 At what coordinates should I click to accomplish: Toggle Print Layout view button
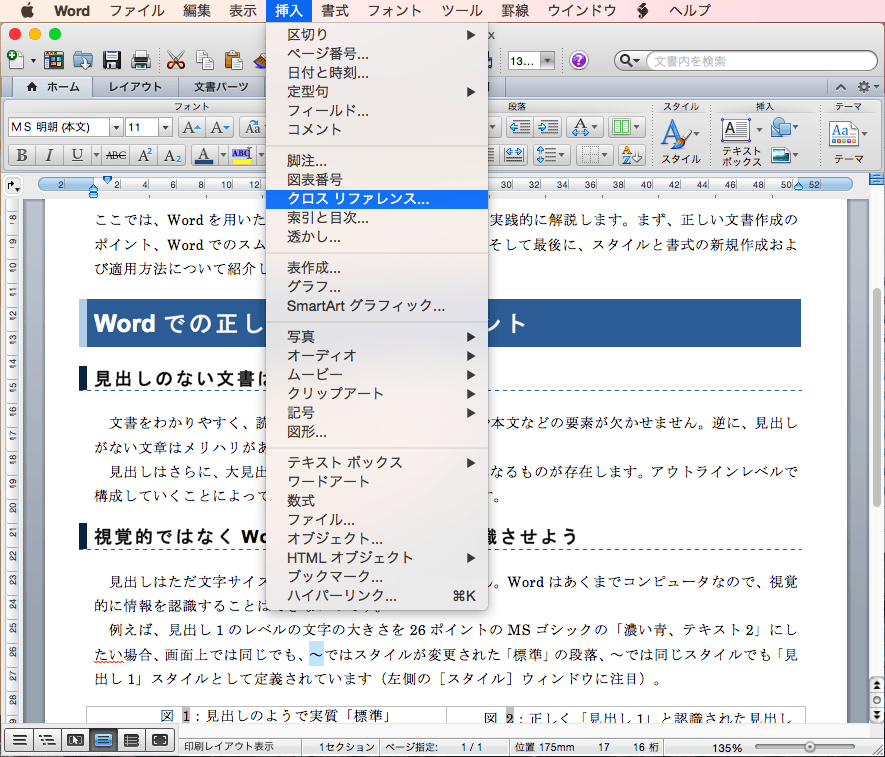tap(104, 740)
